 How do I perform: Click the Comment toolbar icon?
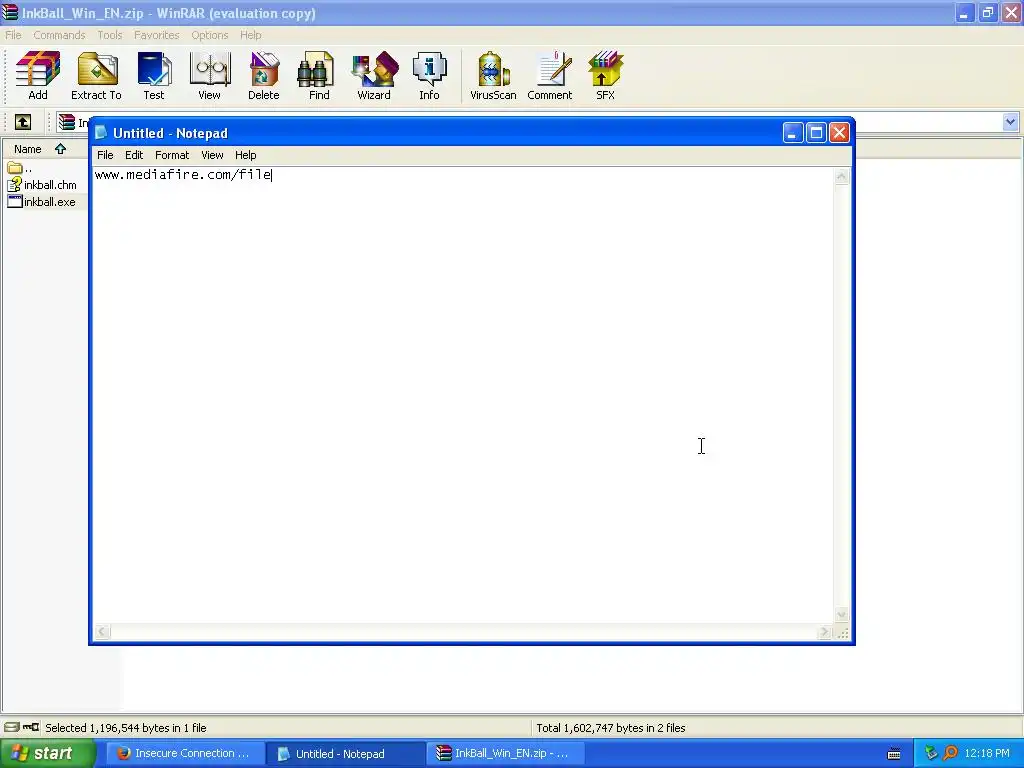pos(550,76)
